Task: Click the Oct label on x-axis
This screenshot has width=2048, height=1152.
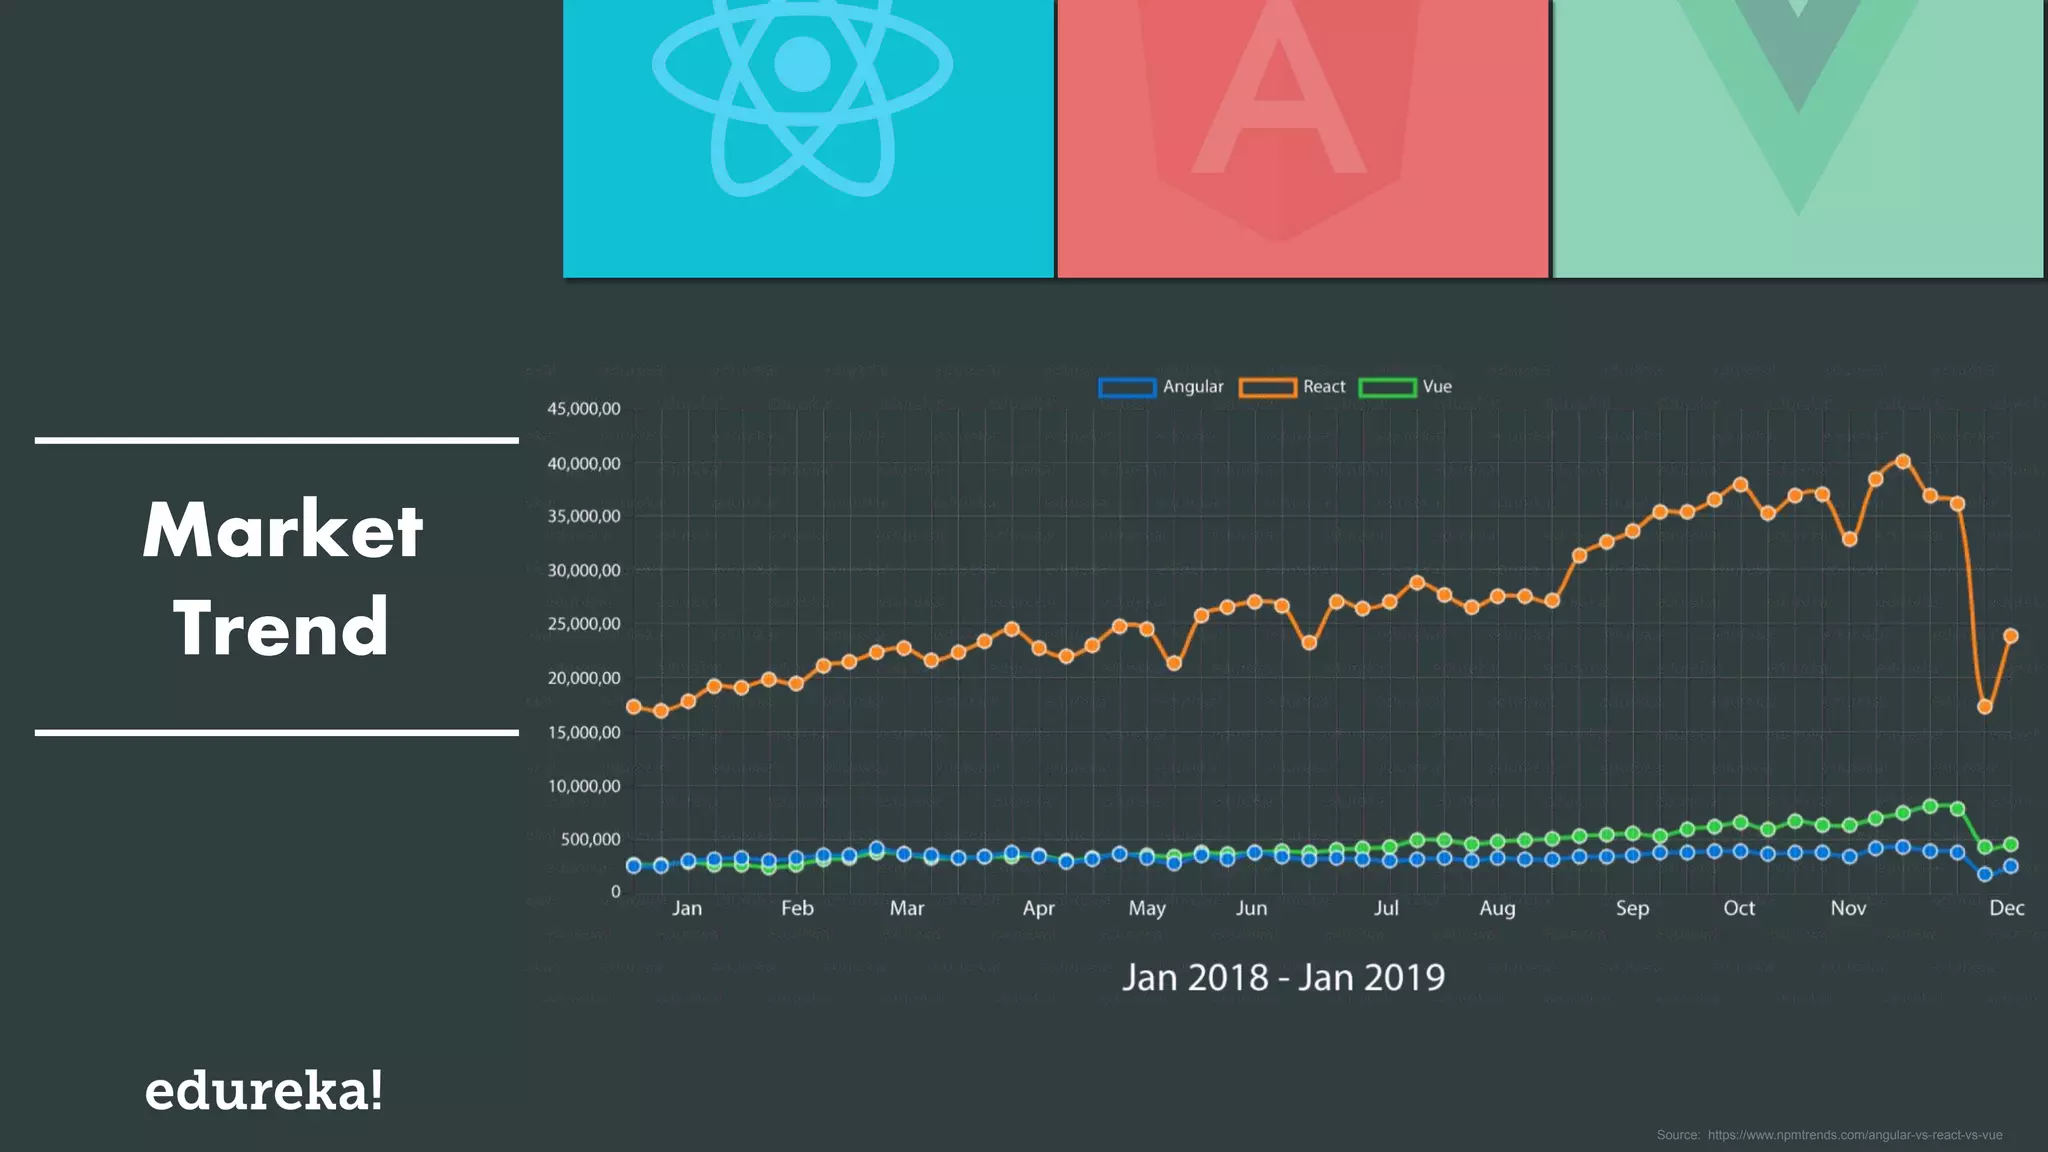Action: [1739, 908]
